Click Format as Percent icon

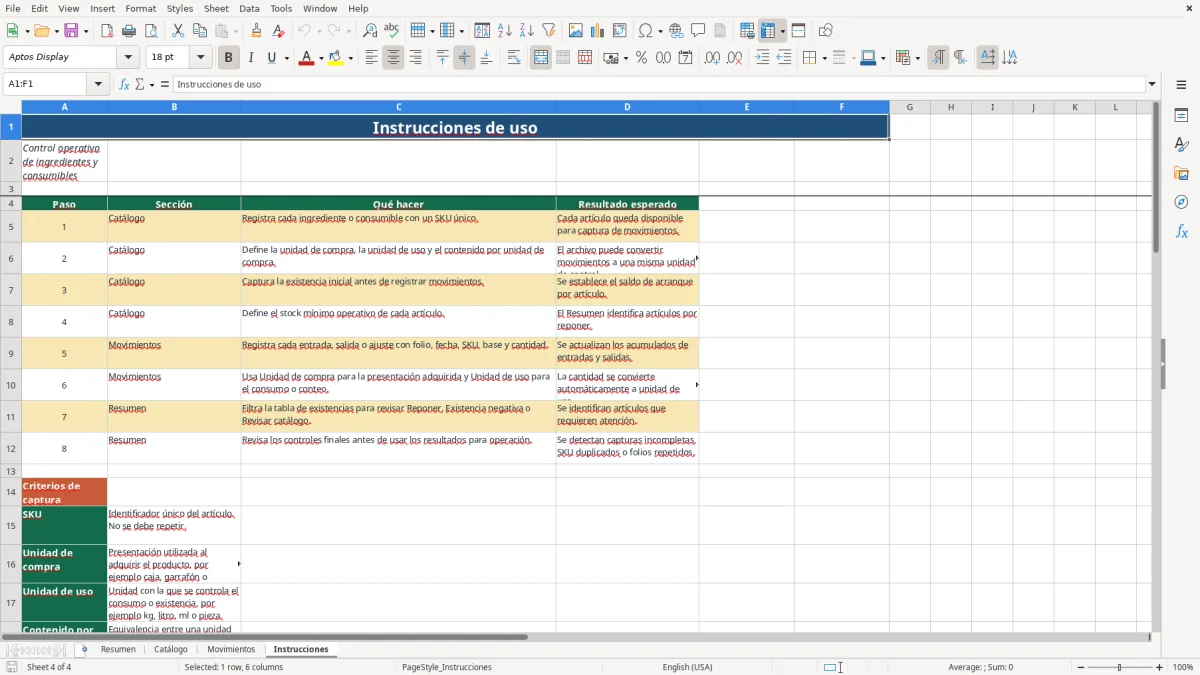642,58
